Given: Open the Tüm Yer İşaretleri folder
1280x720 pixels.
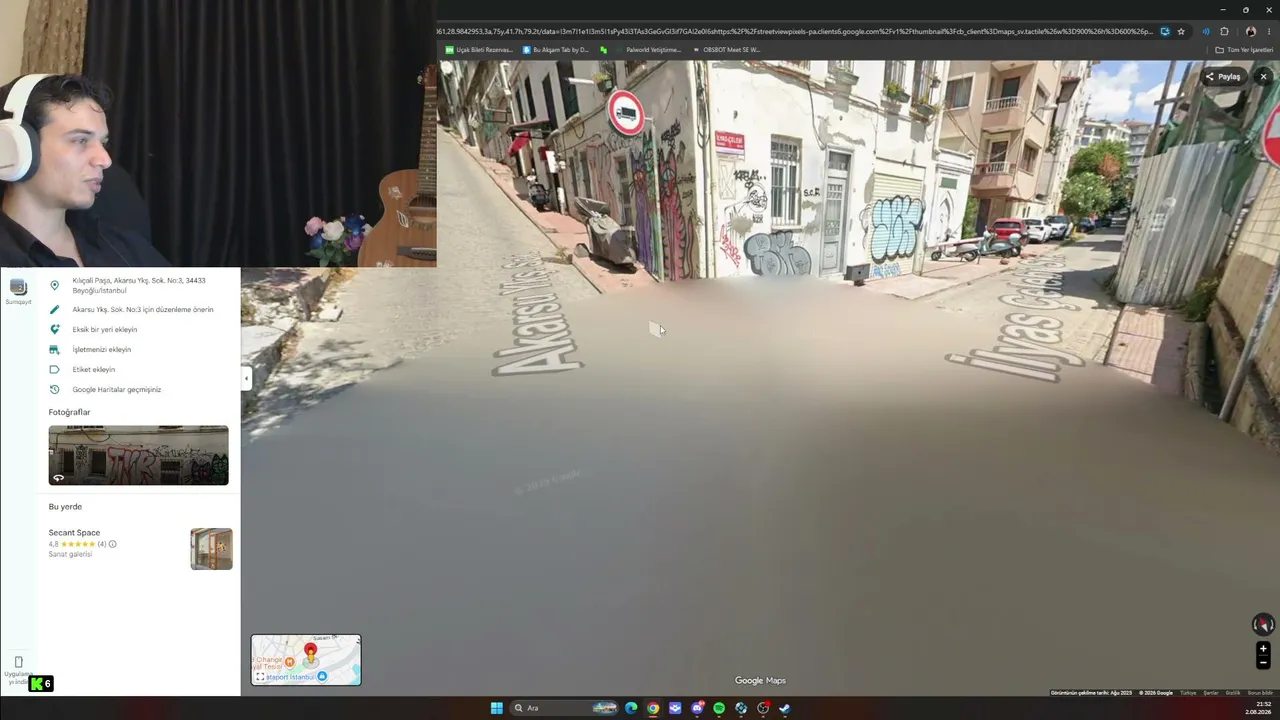Looking at the screenshot, I should click(x=1245, y=50).
